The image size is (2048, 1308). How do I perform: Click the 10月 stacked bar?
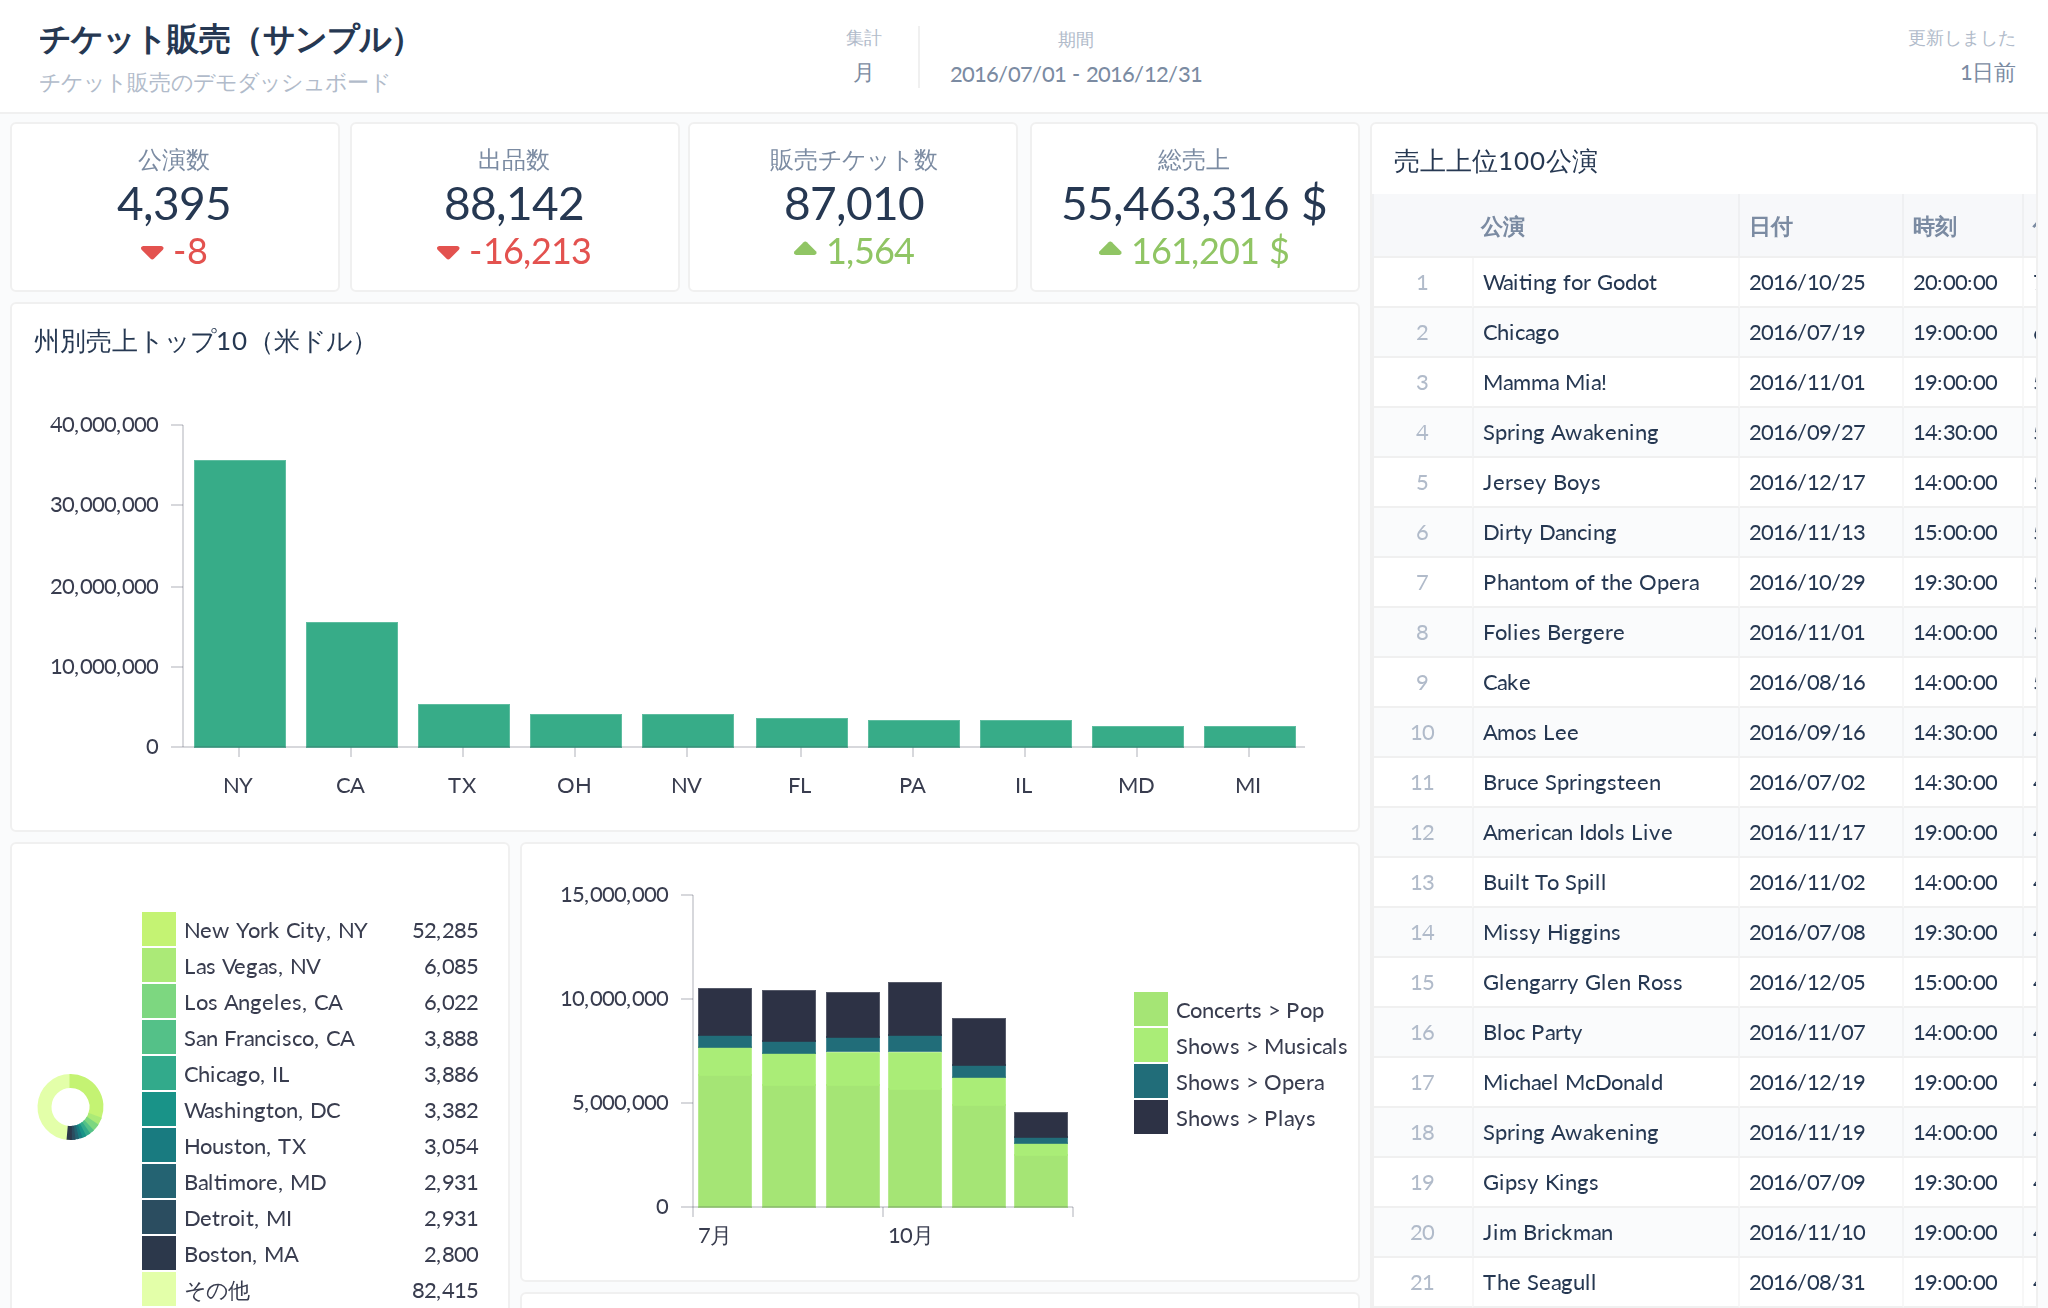(x=915, y=1094)
